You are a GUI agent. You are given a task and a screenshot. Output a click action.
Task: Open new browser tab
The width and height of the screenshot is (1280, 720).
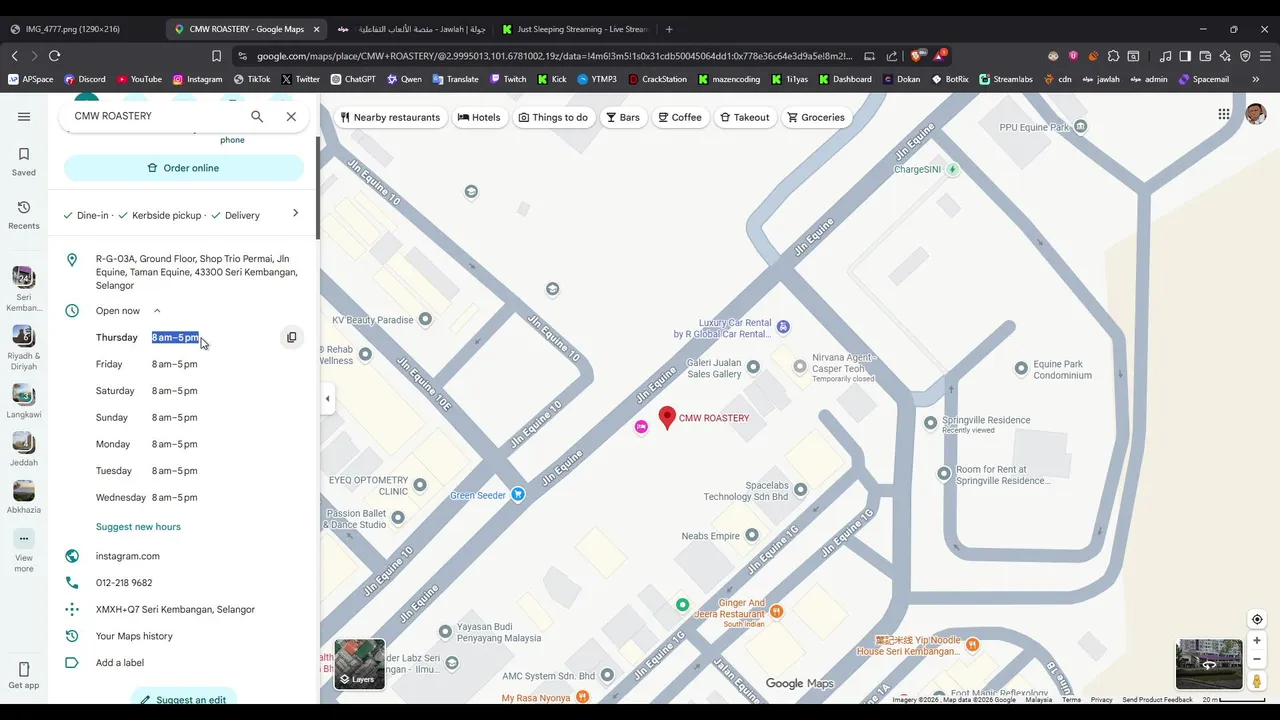click(x=669, y=29)
